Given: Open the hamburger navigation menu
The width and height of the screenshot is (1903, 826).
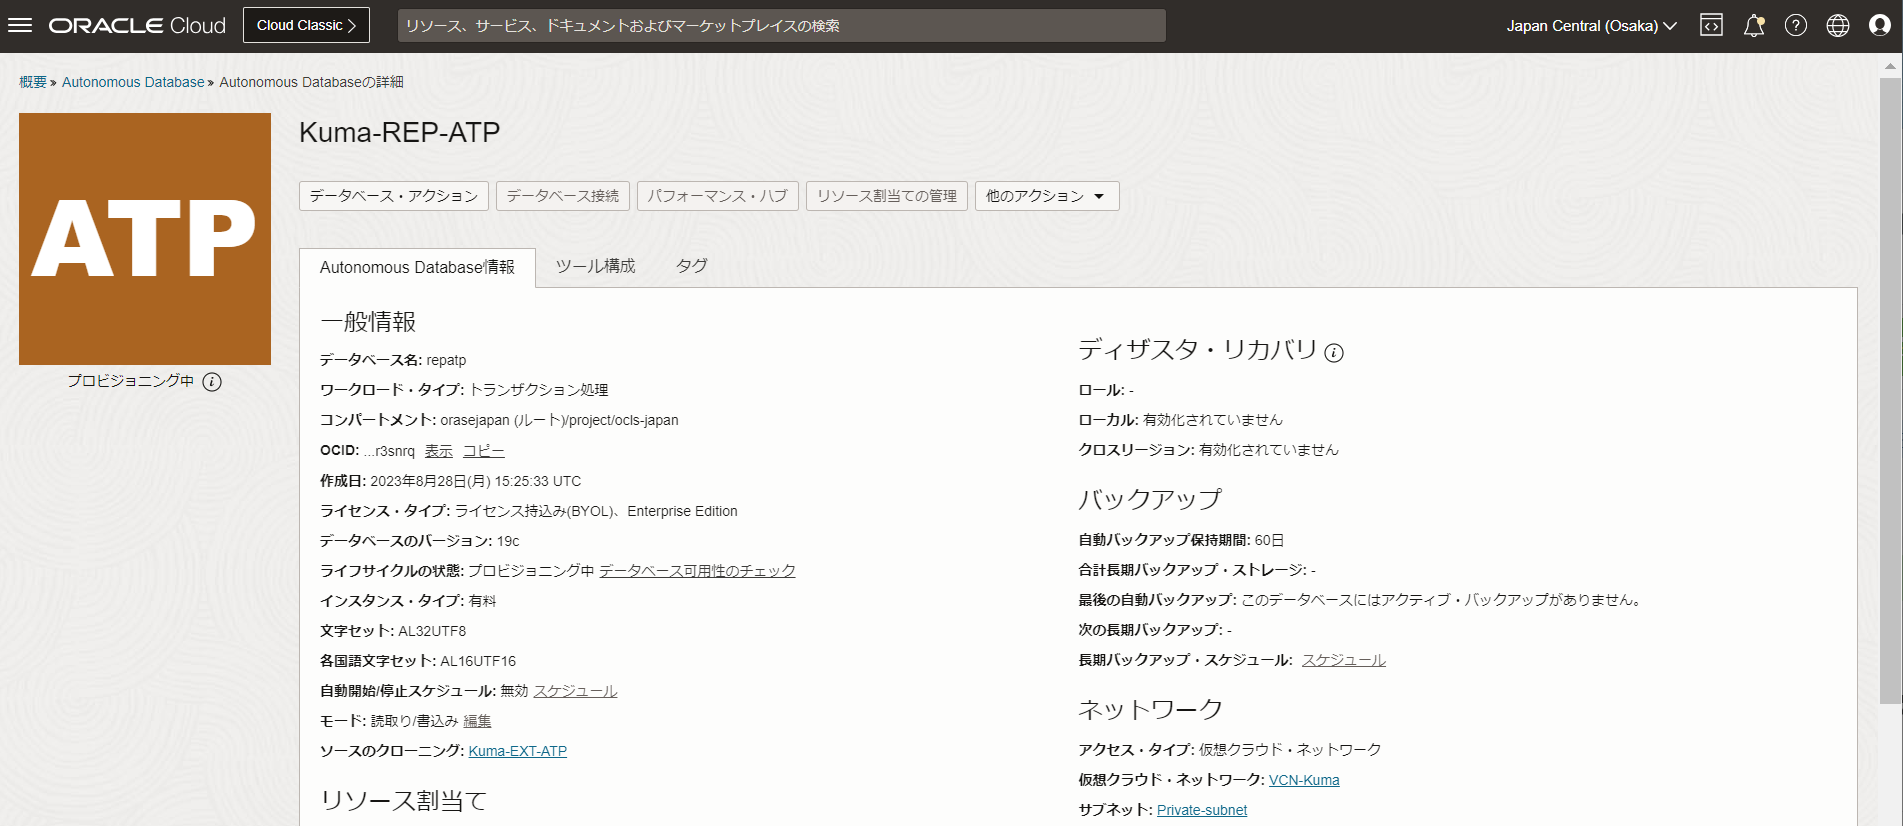Looking at the screenshot, I should [x=20, y=25].
